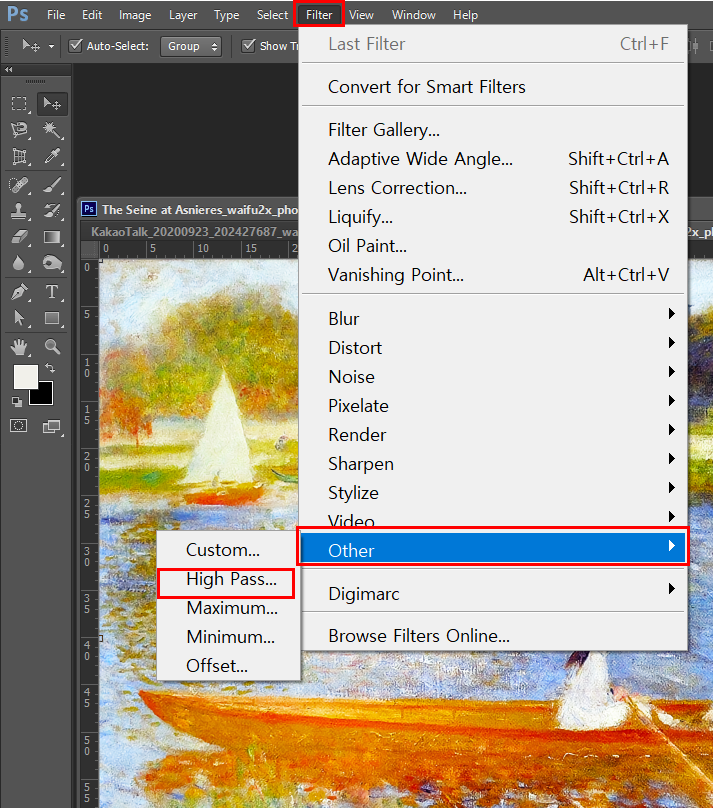Expand the Digimarc submenu
This screenshot has width=713, height=808.
coord(493,594)
